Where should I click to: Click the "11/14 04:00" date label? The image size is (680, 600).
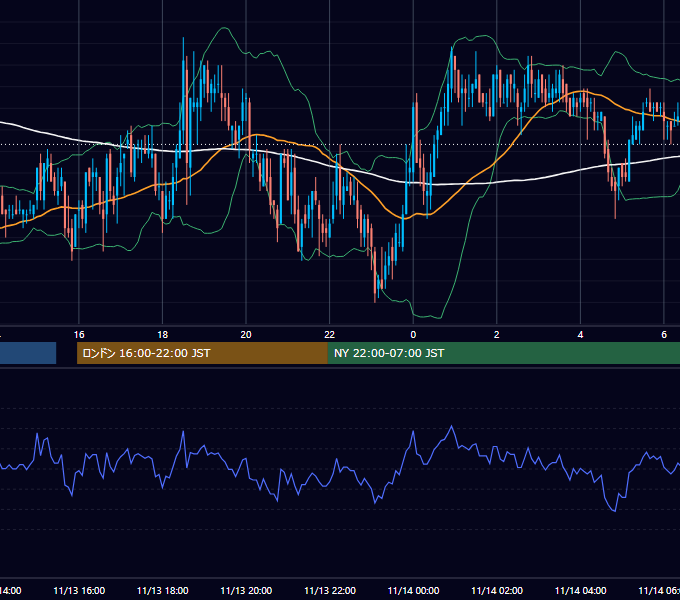(581, 590)
